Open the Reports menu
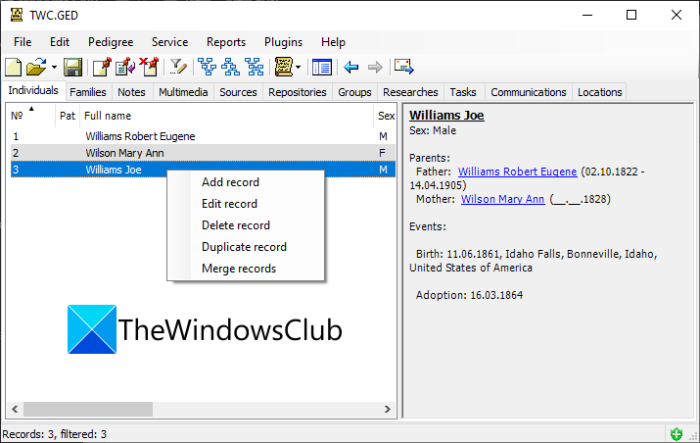Image resolution: width=700 pixels, height=443 pixels. coord(226,42)
